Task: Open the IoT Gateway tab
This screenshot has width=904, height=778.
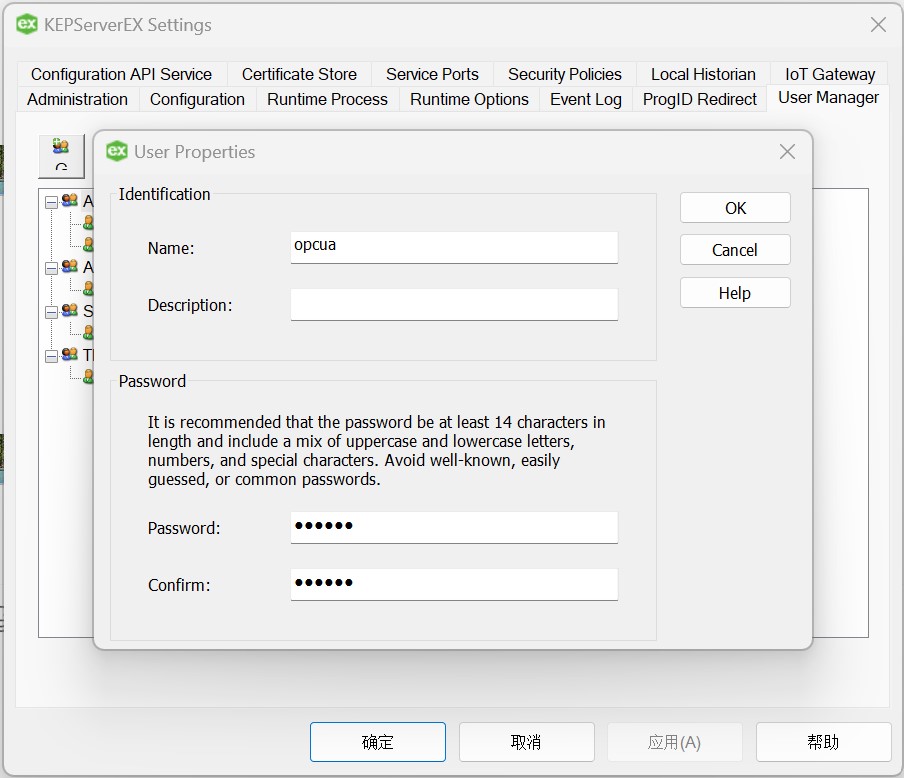Action: pos(829,74)
